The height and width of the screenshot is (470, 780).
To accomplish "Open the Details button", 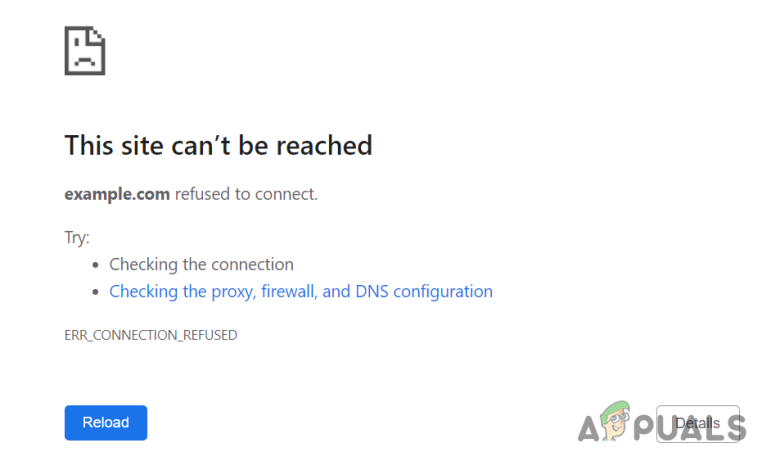I will click(x=698, y=423).
